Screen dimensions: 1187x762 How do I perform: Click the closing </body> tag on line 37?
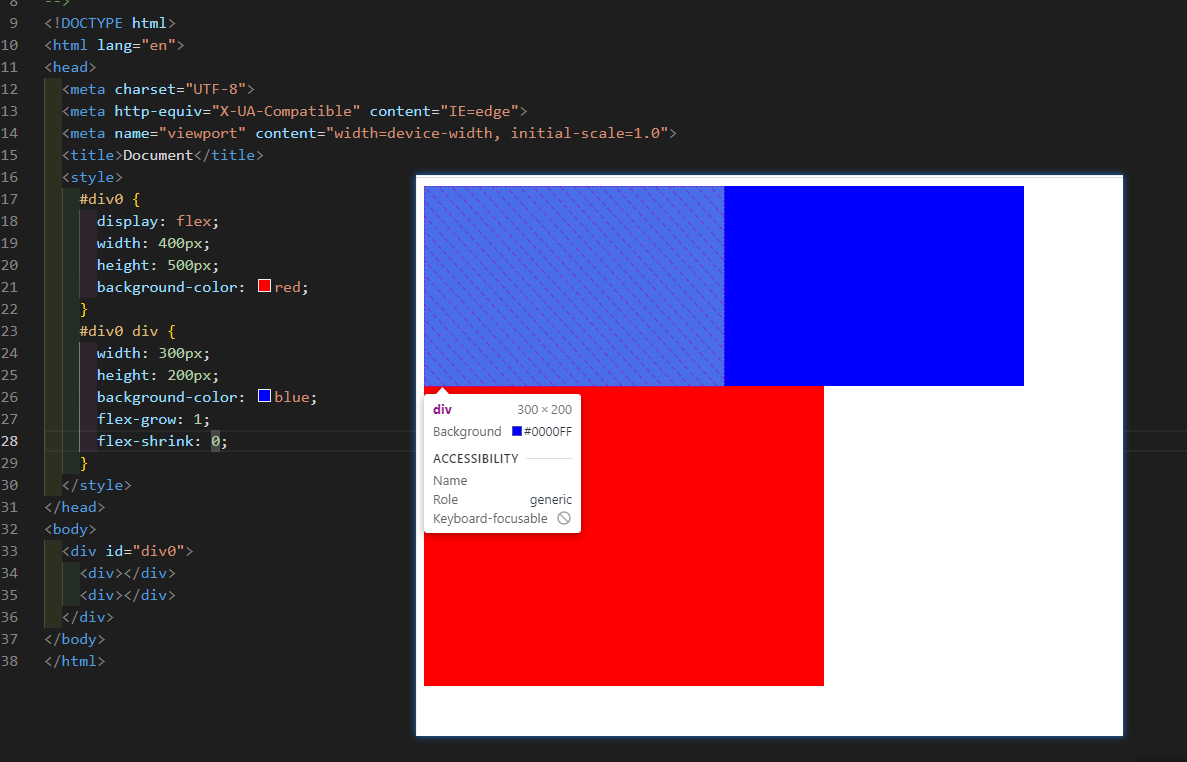click(75, 639)
